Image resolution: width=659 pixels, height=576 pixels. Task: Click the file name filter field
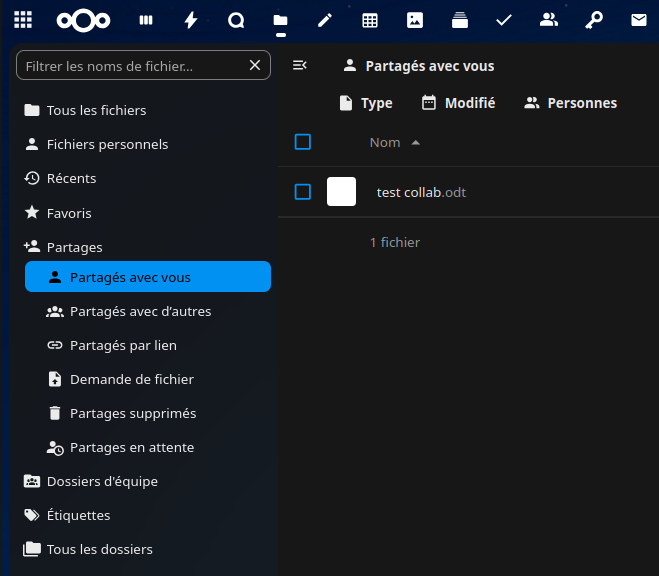click(132, 66)
